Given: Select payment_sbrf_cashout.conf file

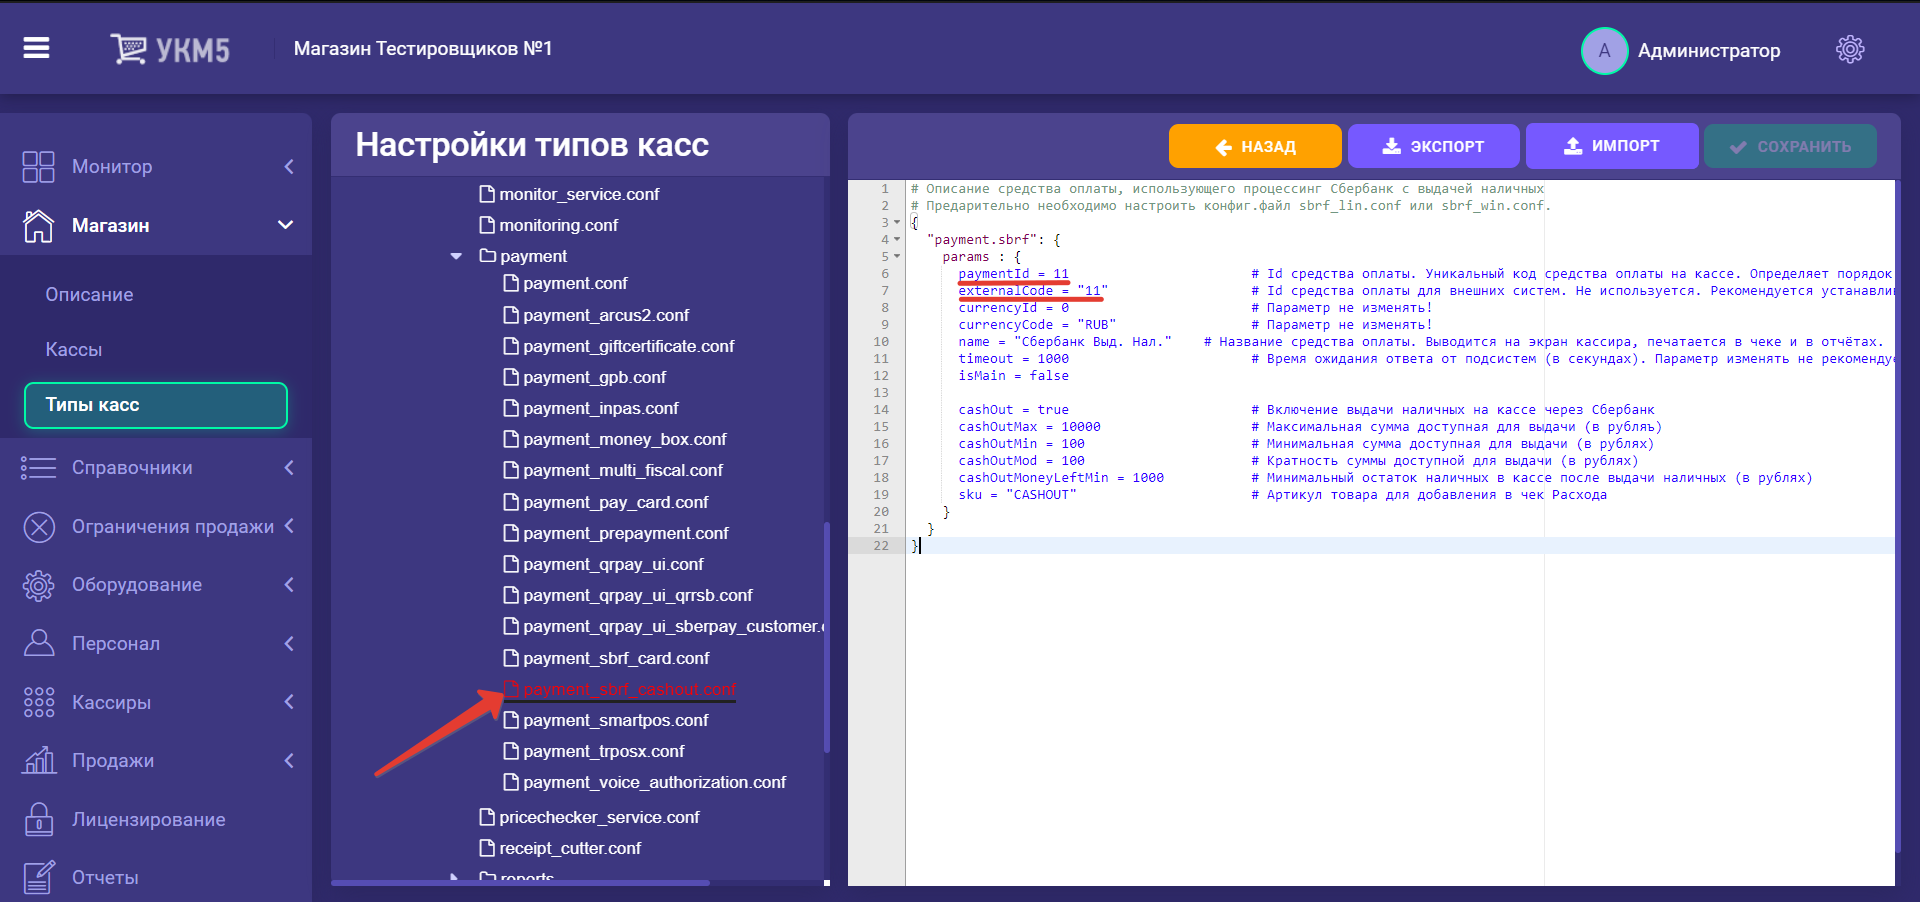Looking at the screenshot, I should [x=629, y=689].
